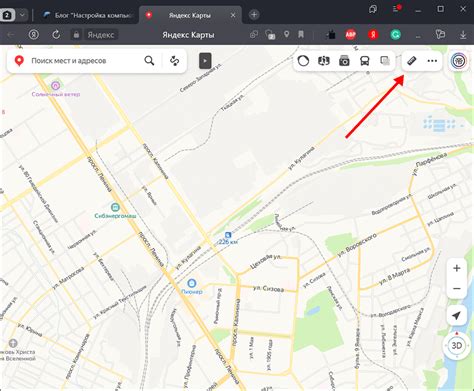This screenshot has height=391, width=474.
Task: Open the tab collections icon in title bar
Action: click(x=373, y=9)
